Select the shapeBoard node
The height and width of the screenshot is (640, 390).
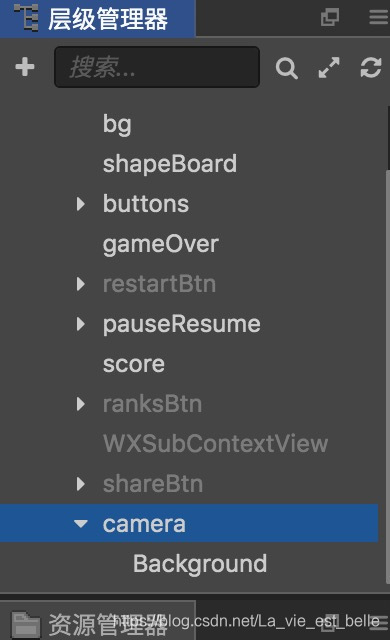tap(170, 164)
